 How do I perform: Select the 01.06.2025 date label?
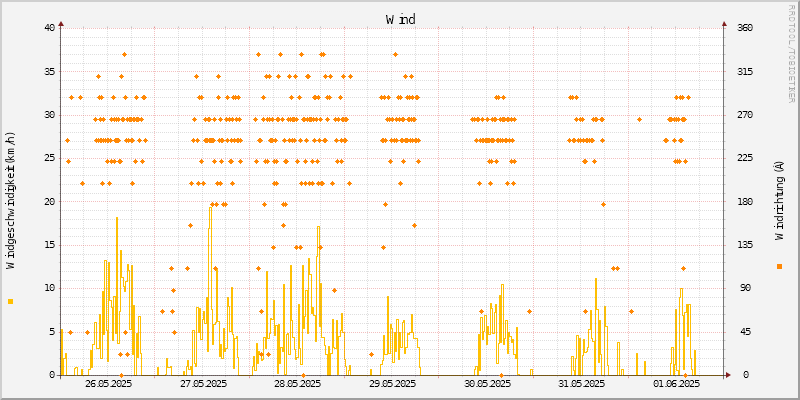click(x=676, y=383)
